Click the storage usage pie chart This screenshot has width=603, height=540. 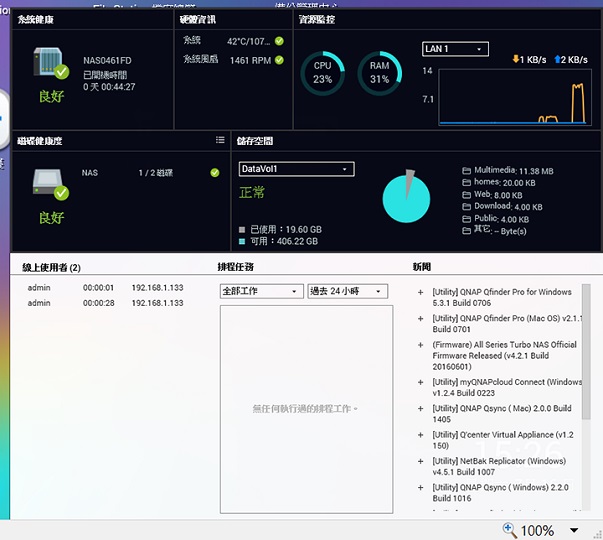[x=406, y=197]
